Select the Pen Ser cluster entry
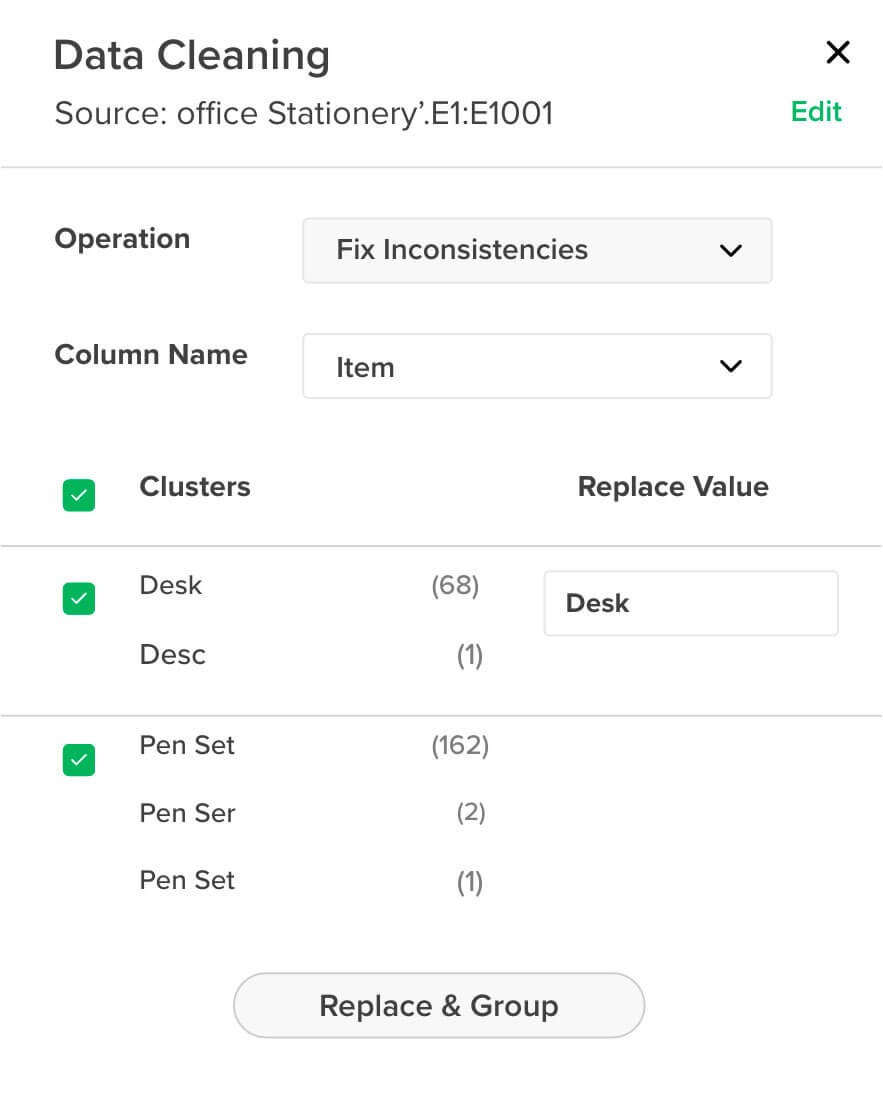The image size is (883, 1093). click(x=187, y=813)
